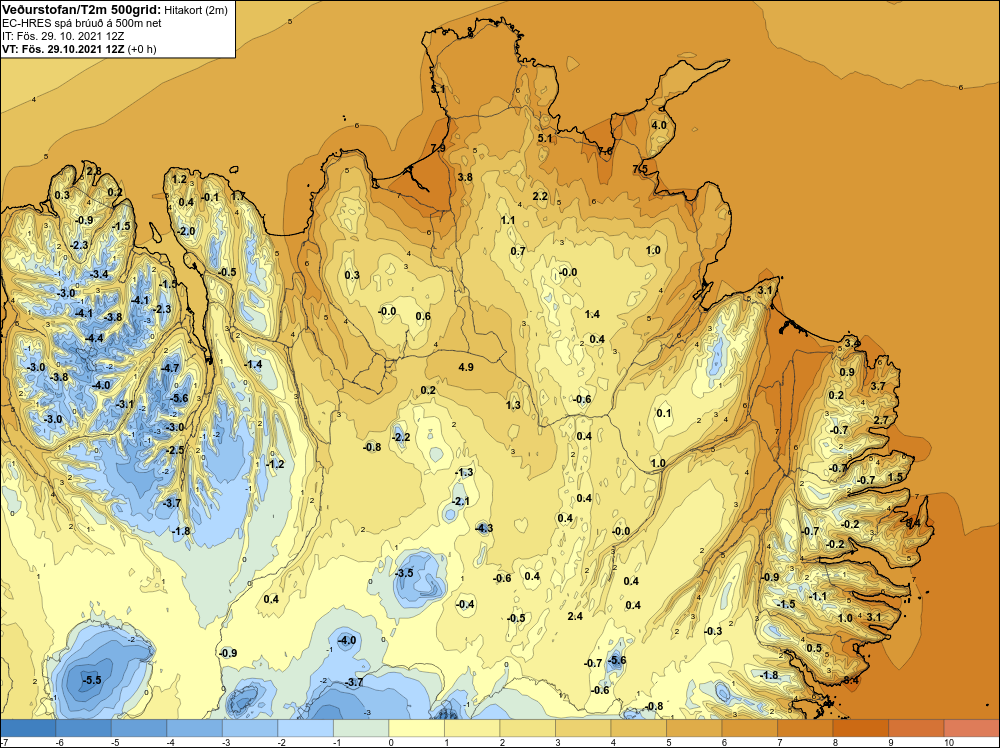The height and width of the screenshot is (748, 1000).
Task: Select the 7.5 temperature label
Action: pos(640,168)
